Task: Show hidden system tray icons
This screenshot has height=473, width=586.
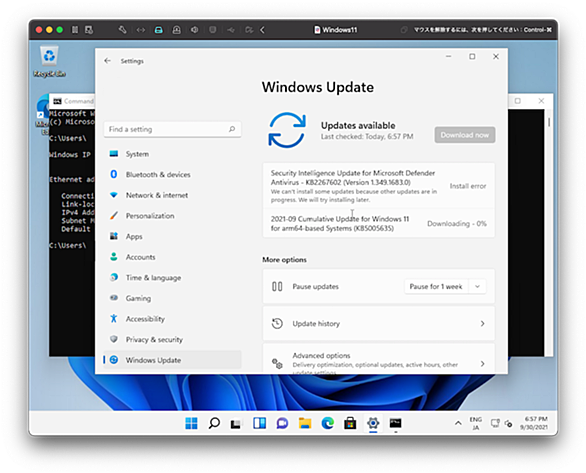Action: (458, 423)
